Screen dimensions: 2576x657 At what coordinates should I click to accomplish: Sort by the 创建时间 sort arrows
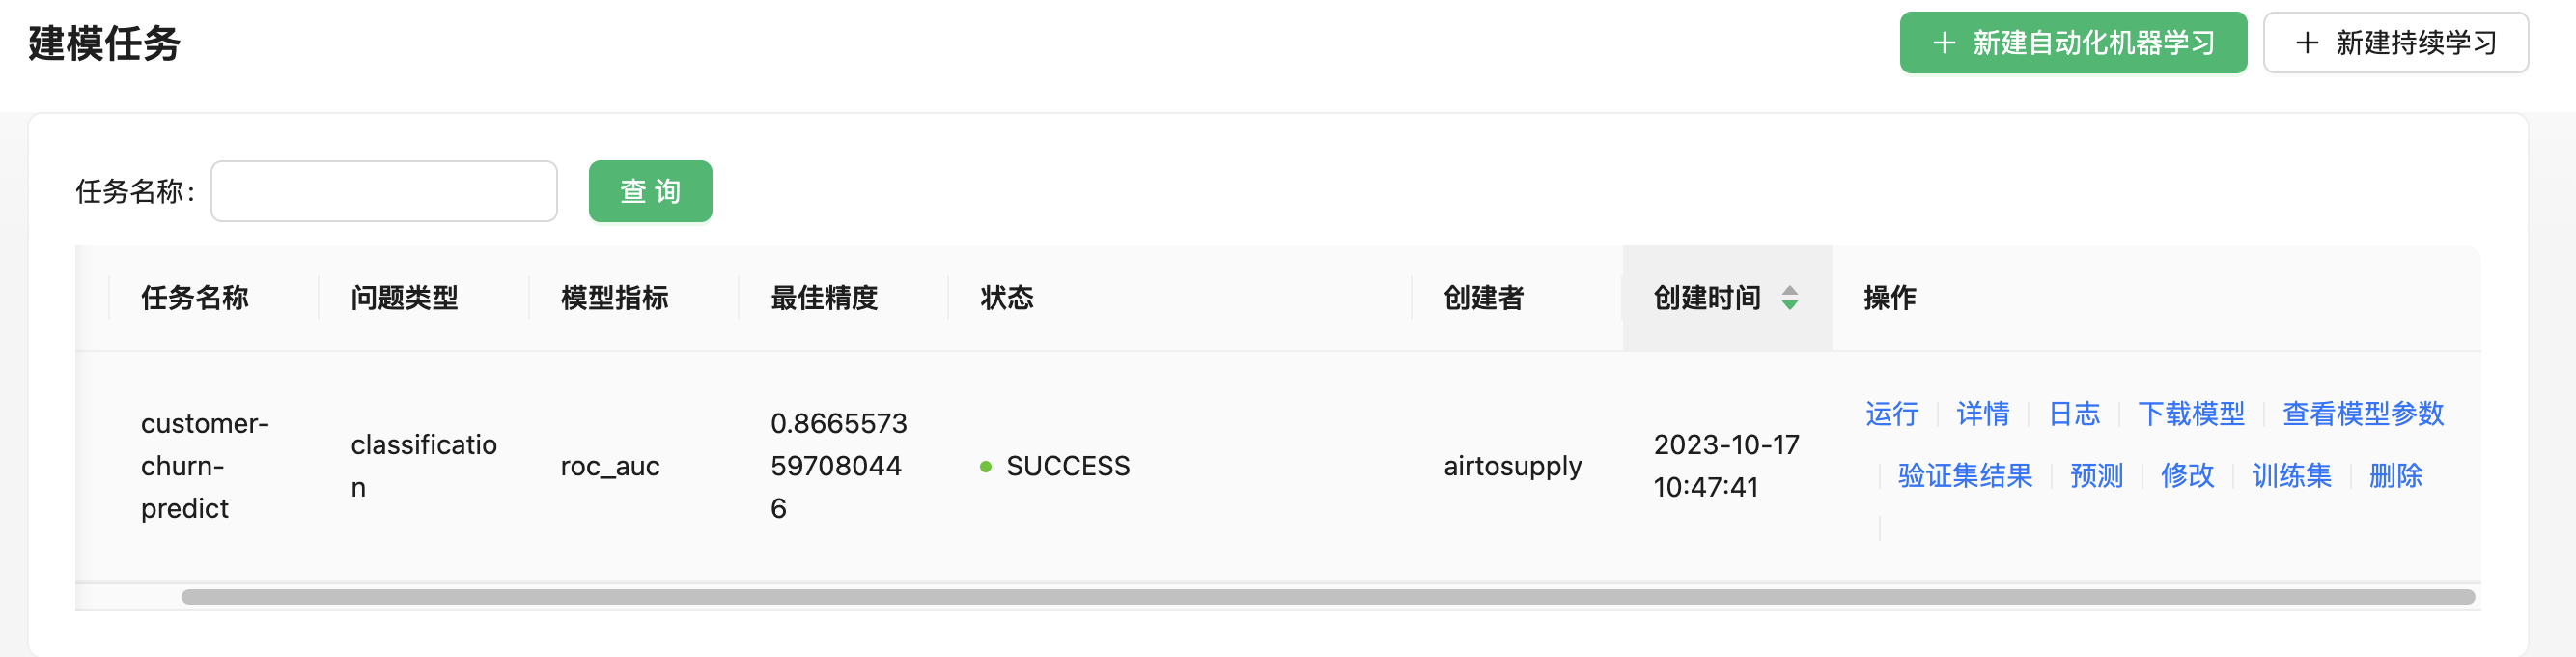(x=1790, y=297)
